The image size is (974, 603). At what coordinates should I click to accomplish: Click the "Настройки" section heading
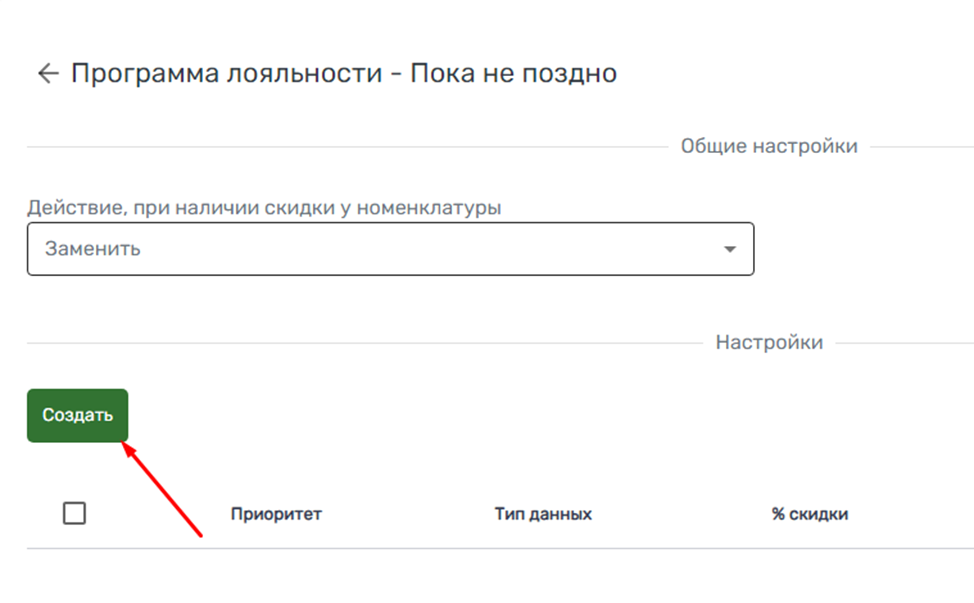click(769, 343)
